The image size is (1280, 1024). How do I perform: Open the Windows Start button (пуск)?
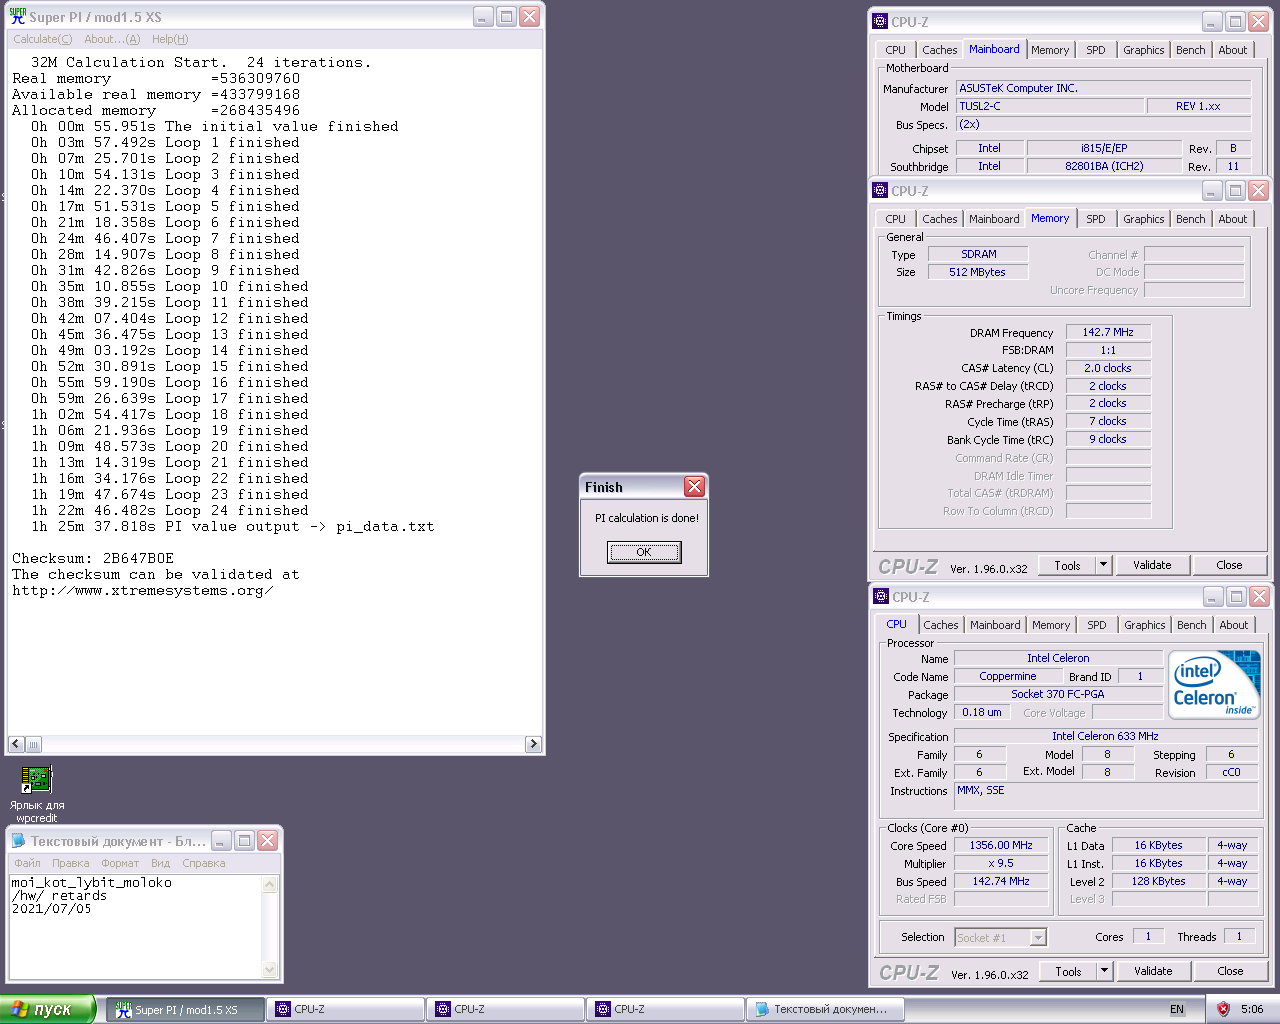(x=48, y=1009)
